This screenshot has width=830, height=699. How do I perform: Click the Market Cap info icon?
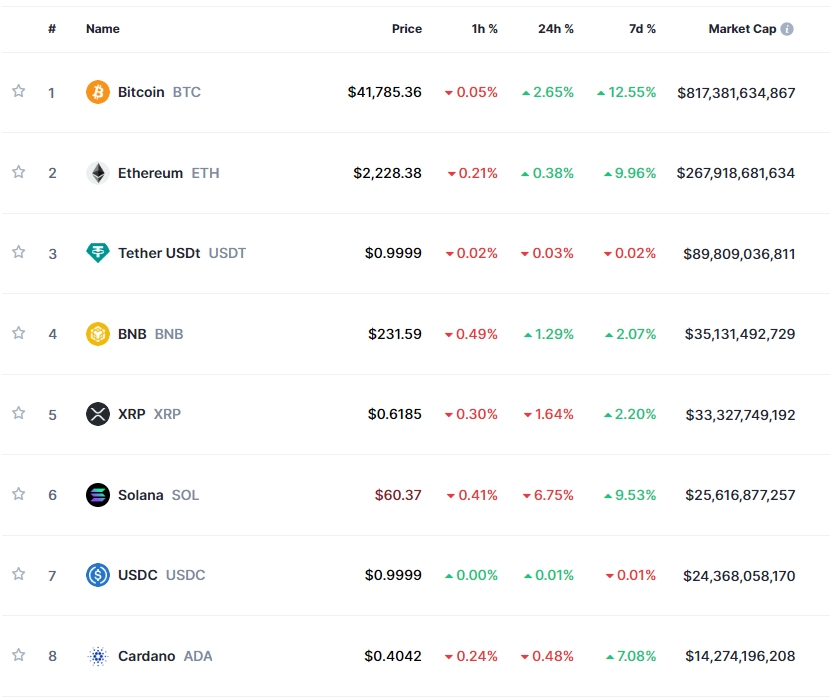(x=787, y=29)
